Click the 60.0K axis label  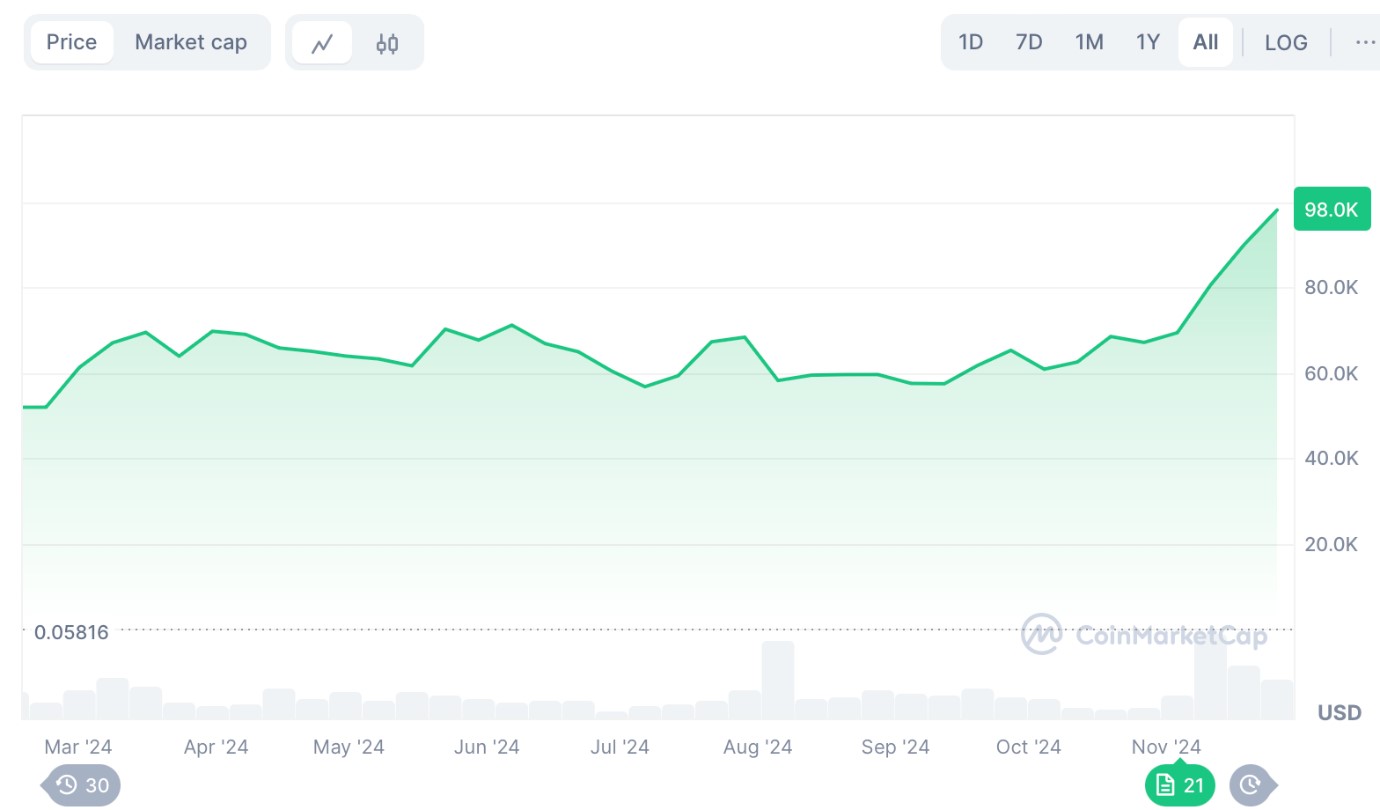(1331, 373)
